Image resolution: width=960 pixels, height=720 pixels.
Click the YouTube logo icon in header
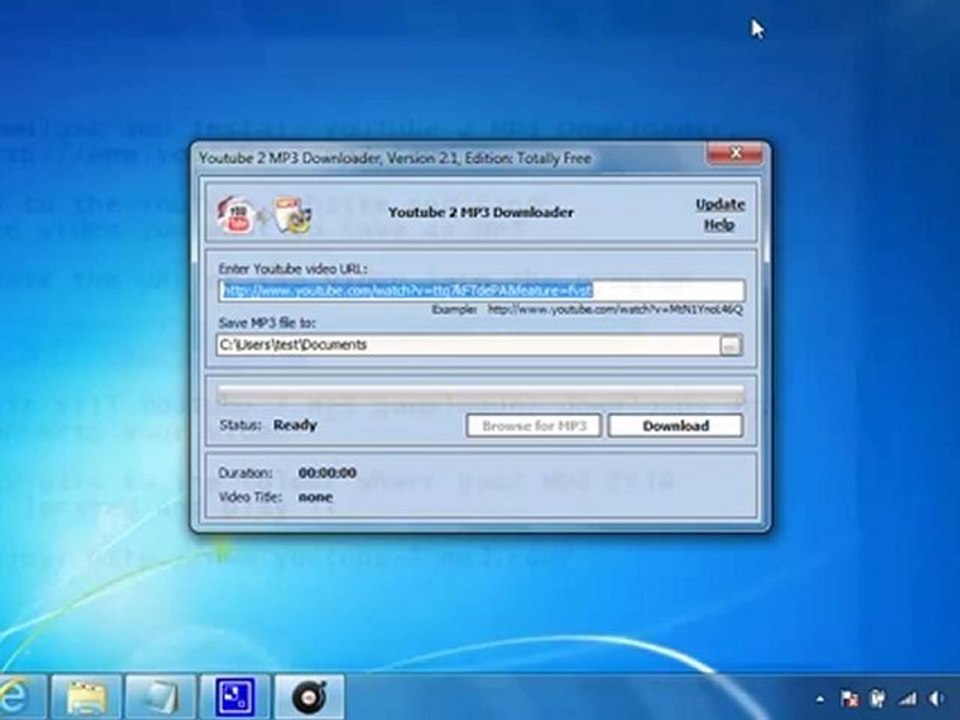(236, 214)
